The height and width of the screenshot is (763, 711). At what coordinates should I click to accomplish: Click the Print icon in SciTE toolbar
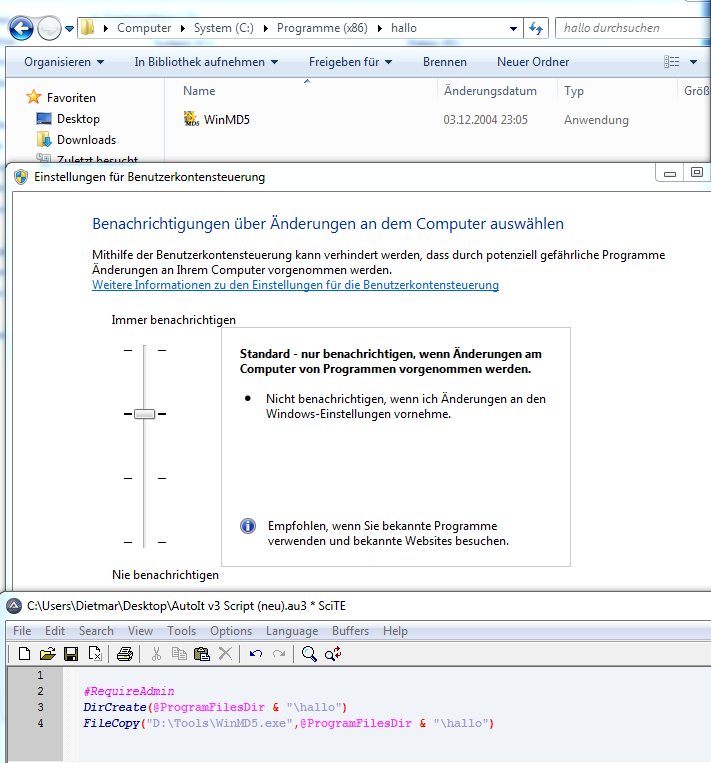pos(124,654)
